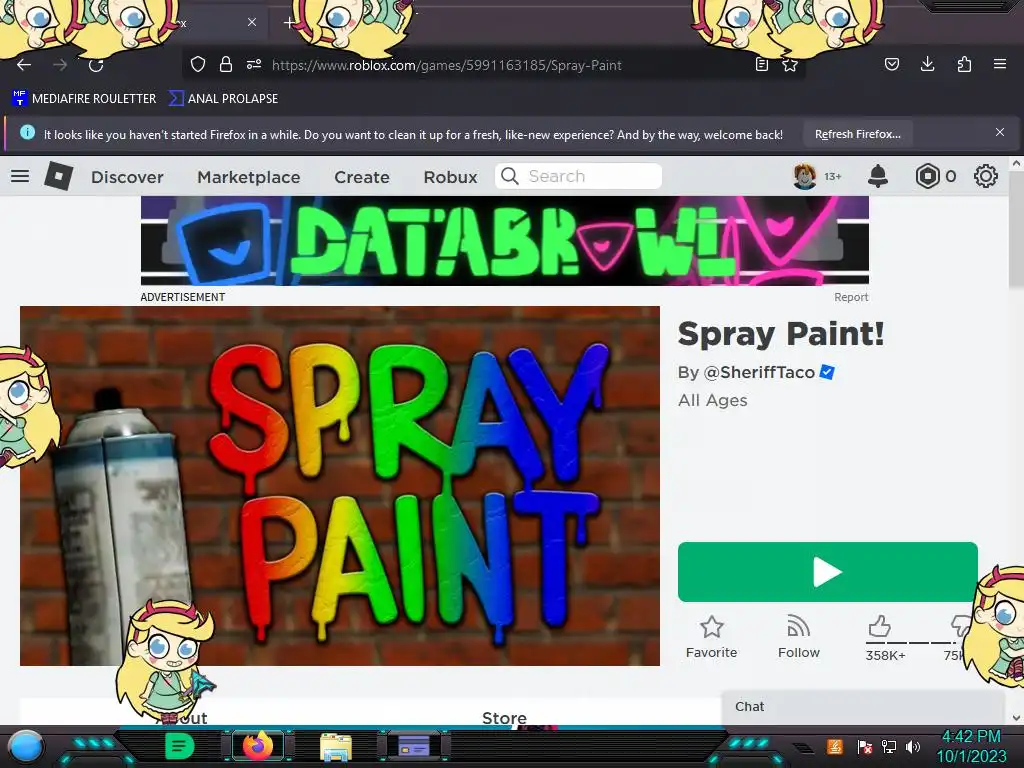Go back with the browser back arrow

click(24, 65)
